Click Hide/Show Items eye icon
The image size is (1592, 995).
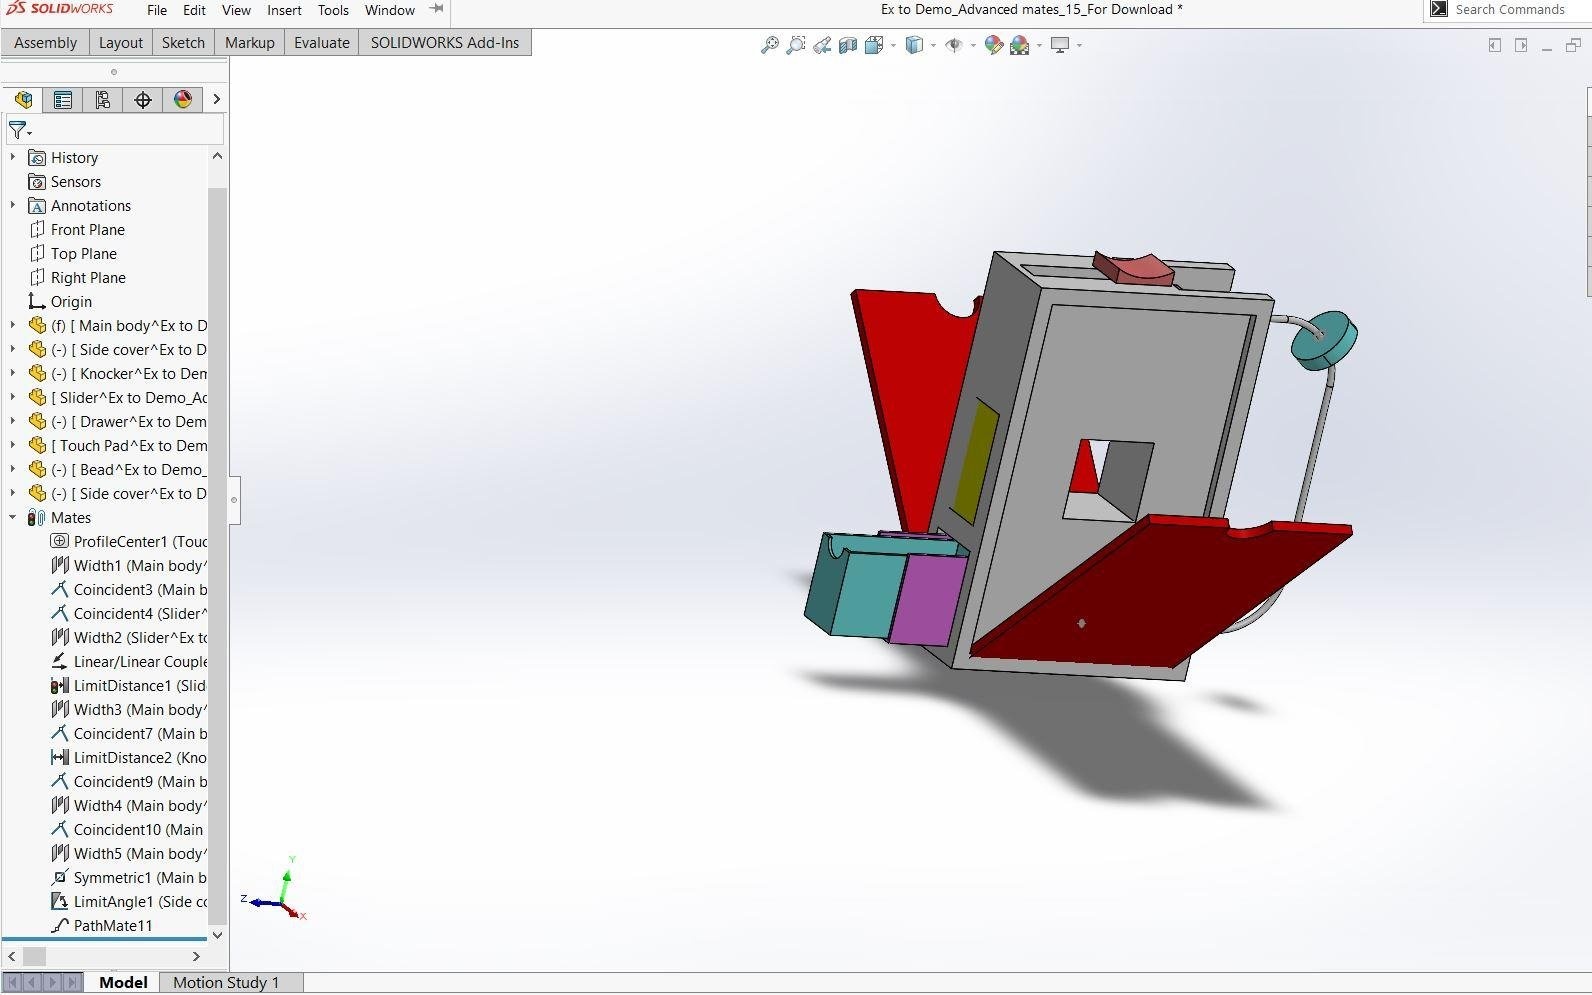click(954, 45)
